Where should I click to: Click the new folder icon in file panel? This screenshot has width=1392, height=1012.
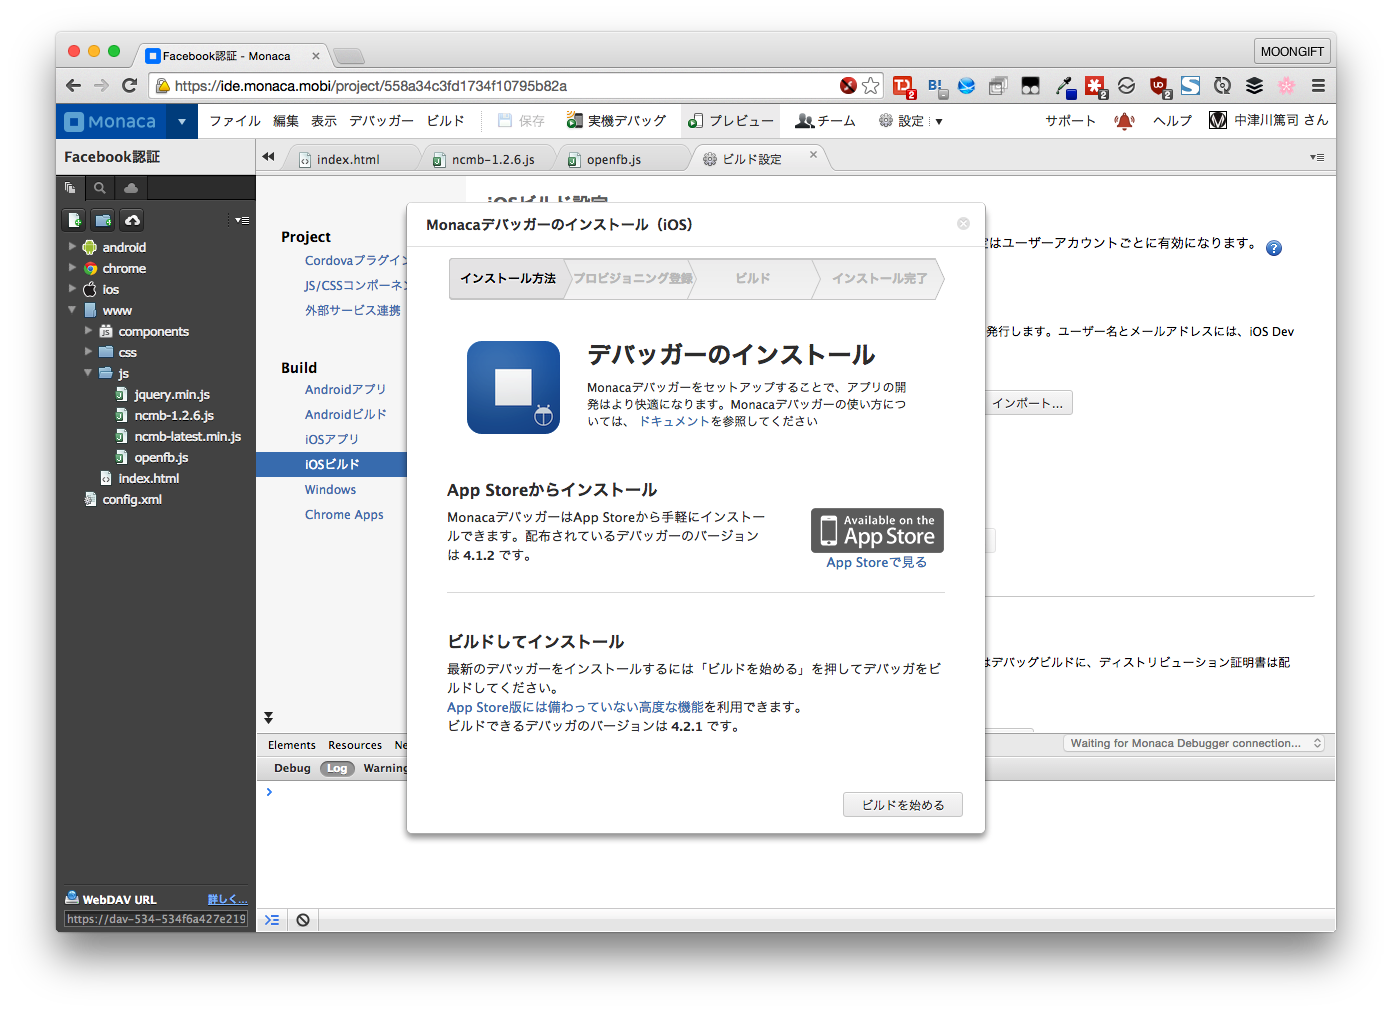103,220
